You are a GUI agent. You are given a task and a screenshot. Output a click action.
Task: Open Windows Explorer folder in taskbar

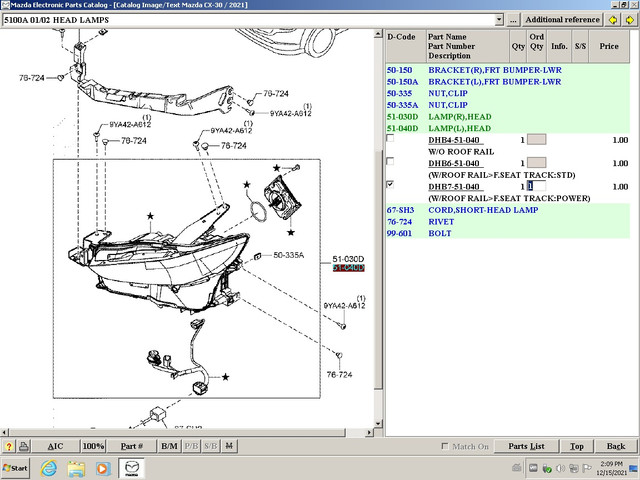pos(76,468)
